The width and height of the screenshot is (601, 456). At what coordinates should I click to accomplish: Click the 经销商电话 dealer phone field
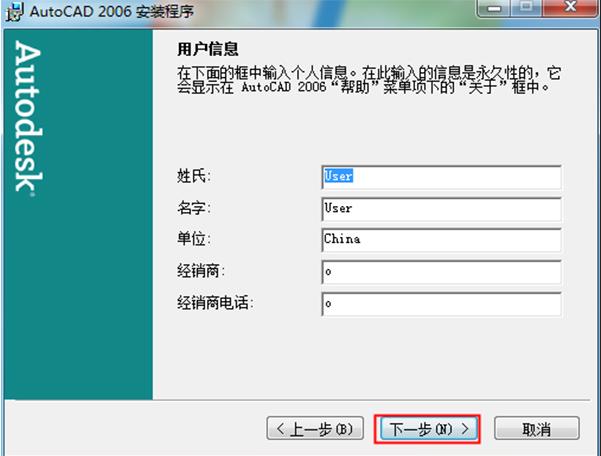pyautogui.click(x=441, y=304)
